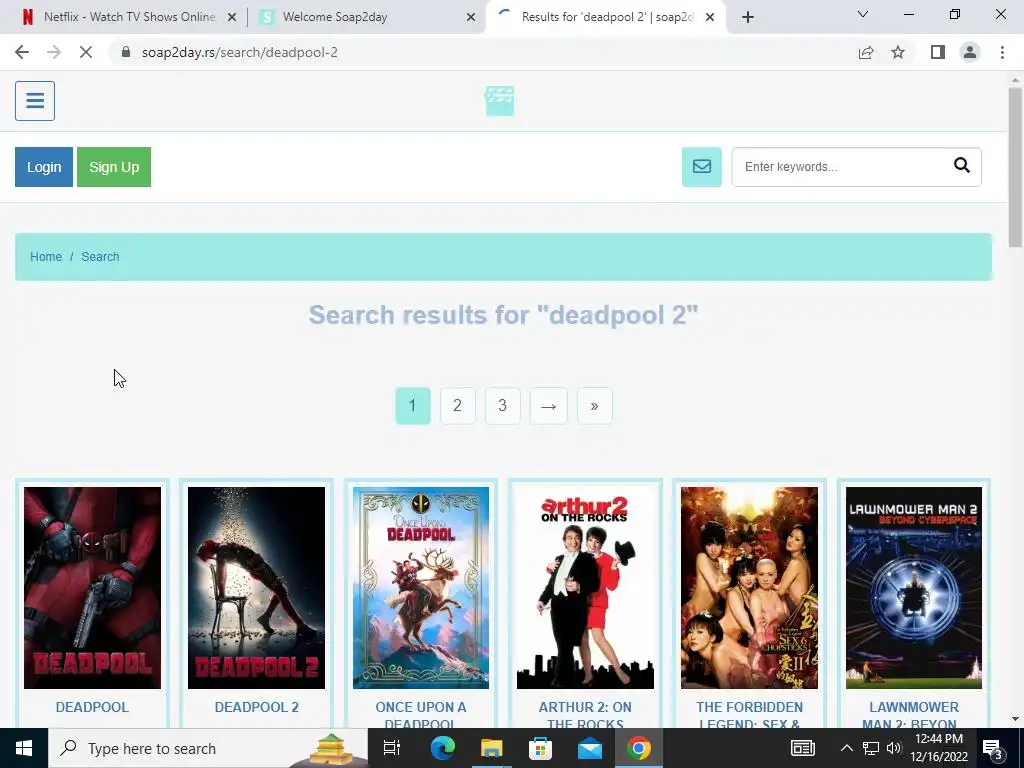Image resolution: width=1024 pixels, height=768 pixels.
Task: Go to results page 2
Action: [x=458, y=406]
